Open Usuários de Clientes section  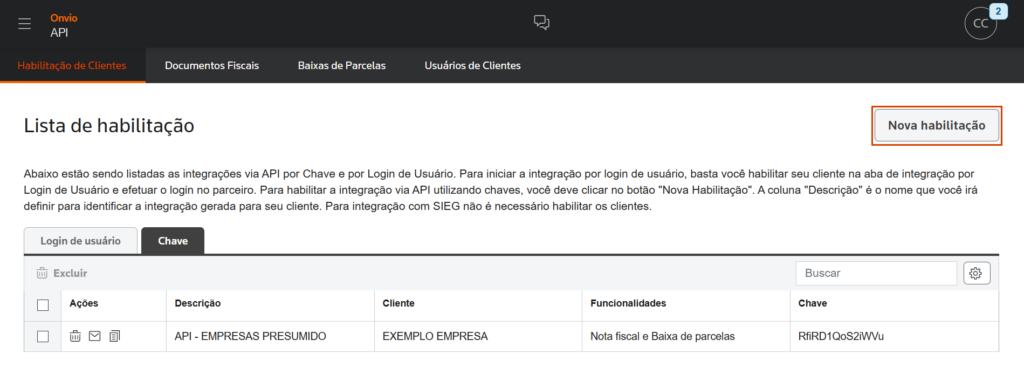[473, 66]
